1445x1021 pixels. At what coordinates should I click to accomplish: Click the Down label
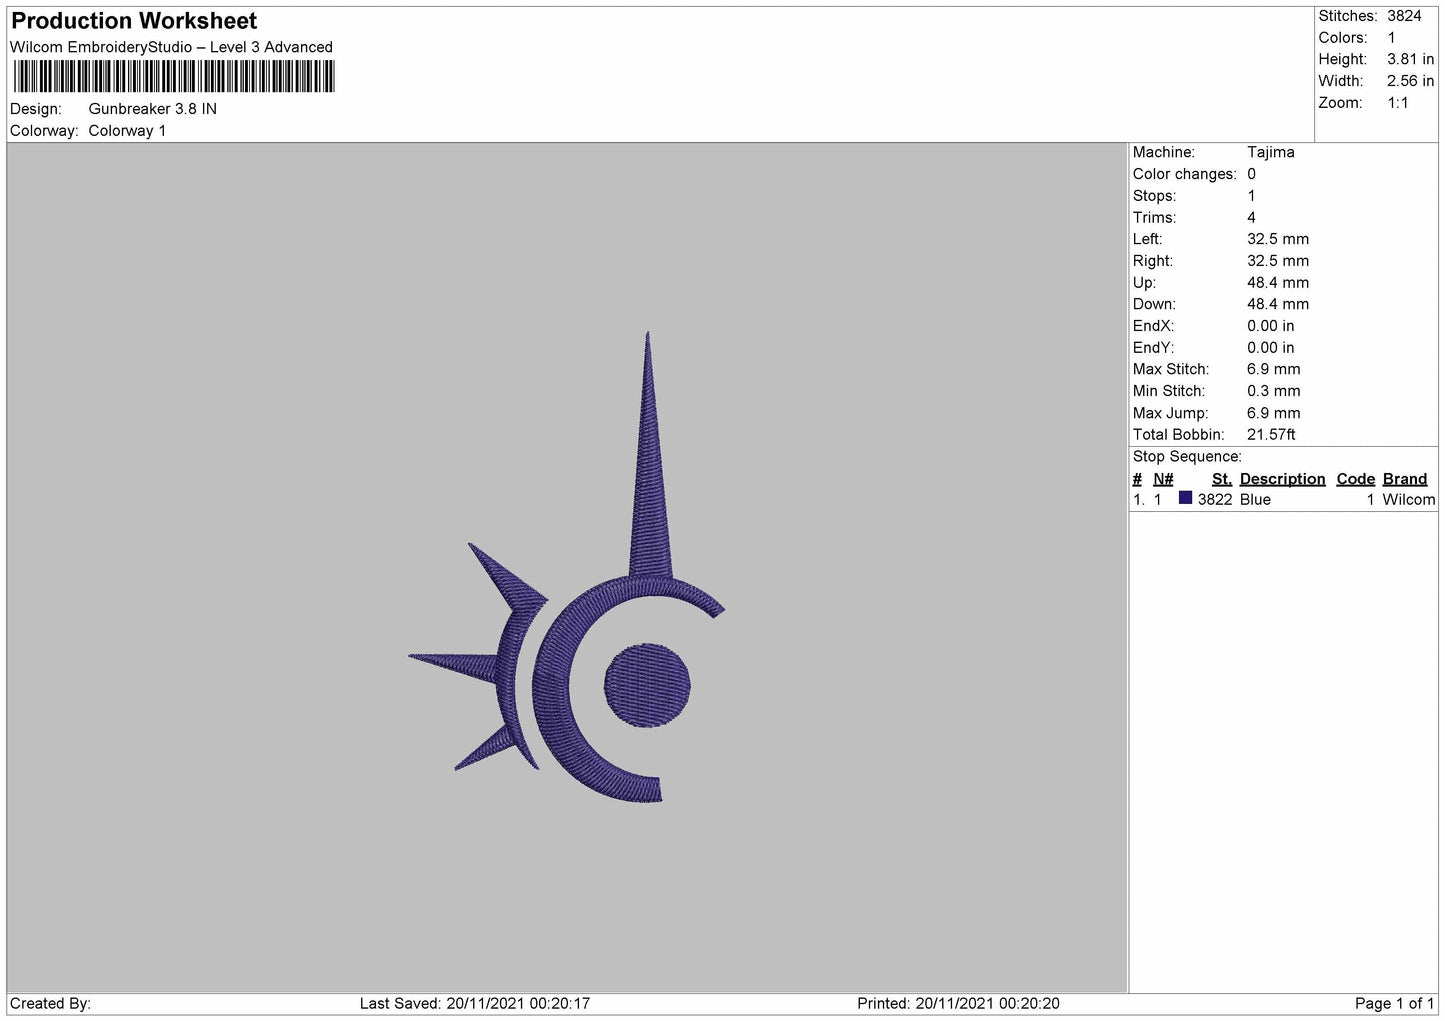[x=1154, y=304]
